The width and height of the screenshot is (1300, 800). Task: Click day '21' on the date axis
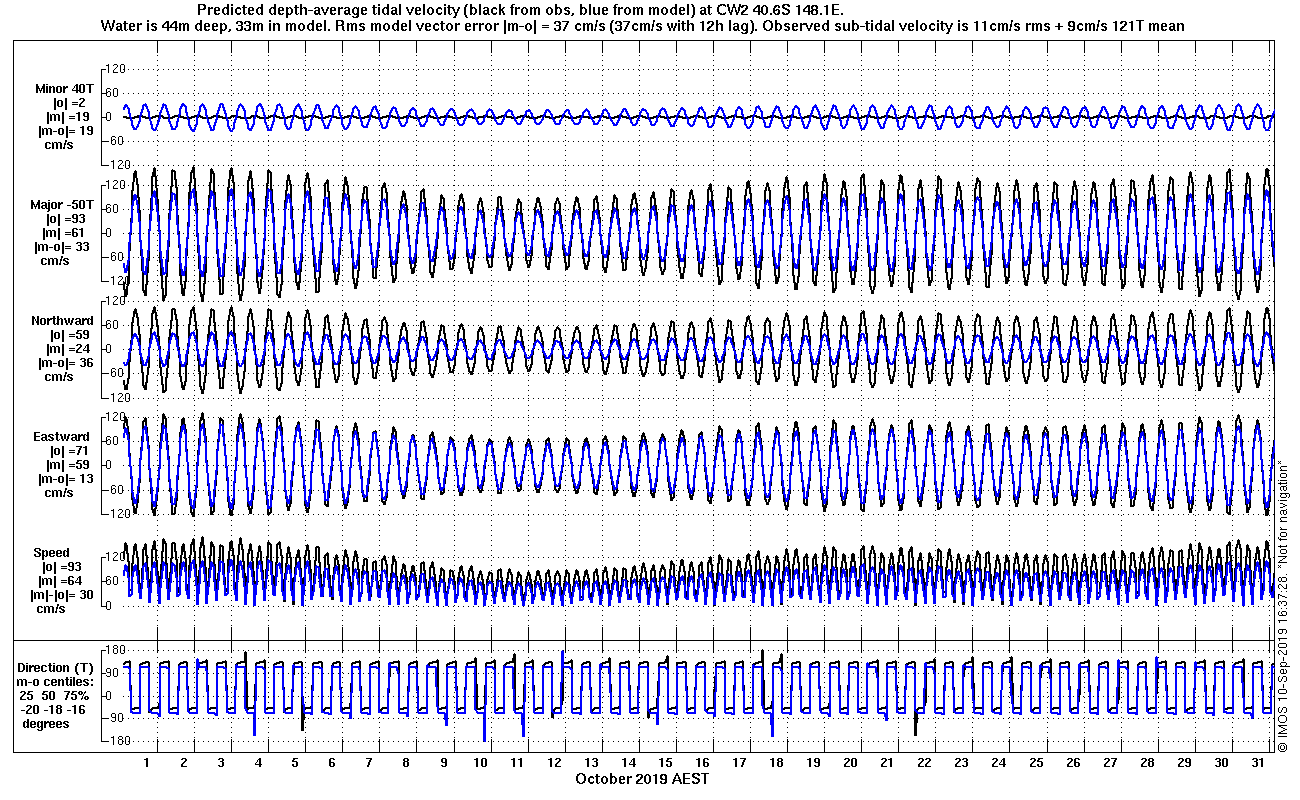[887, 763]
